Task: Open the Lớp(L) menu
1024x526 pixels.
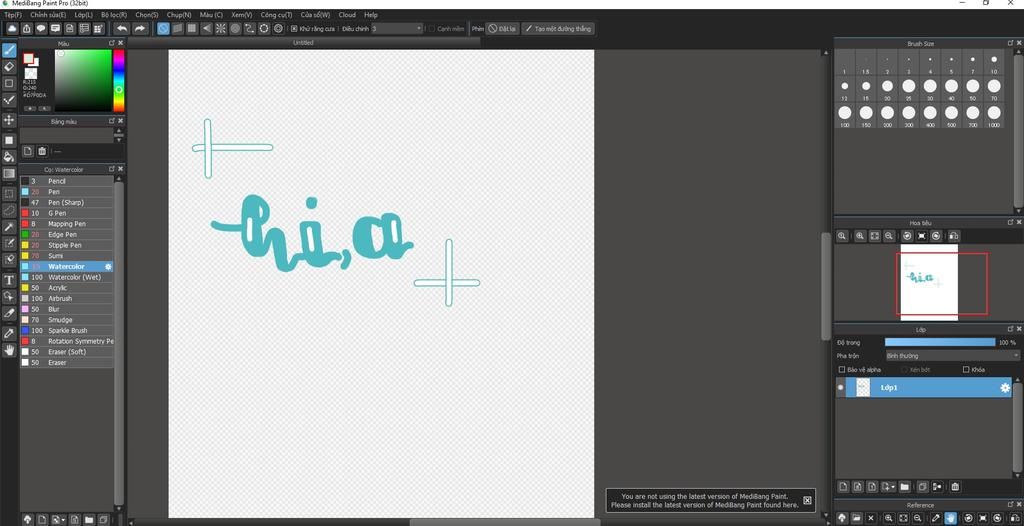Action: coord(83,14)
